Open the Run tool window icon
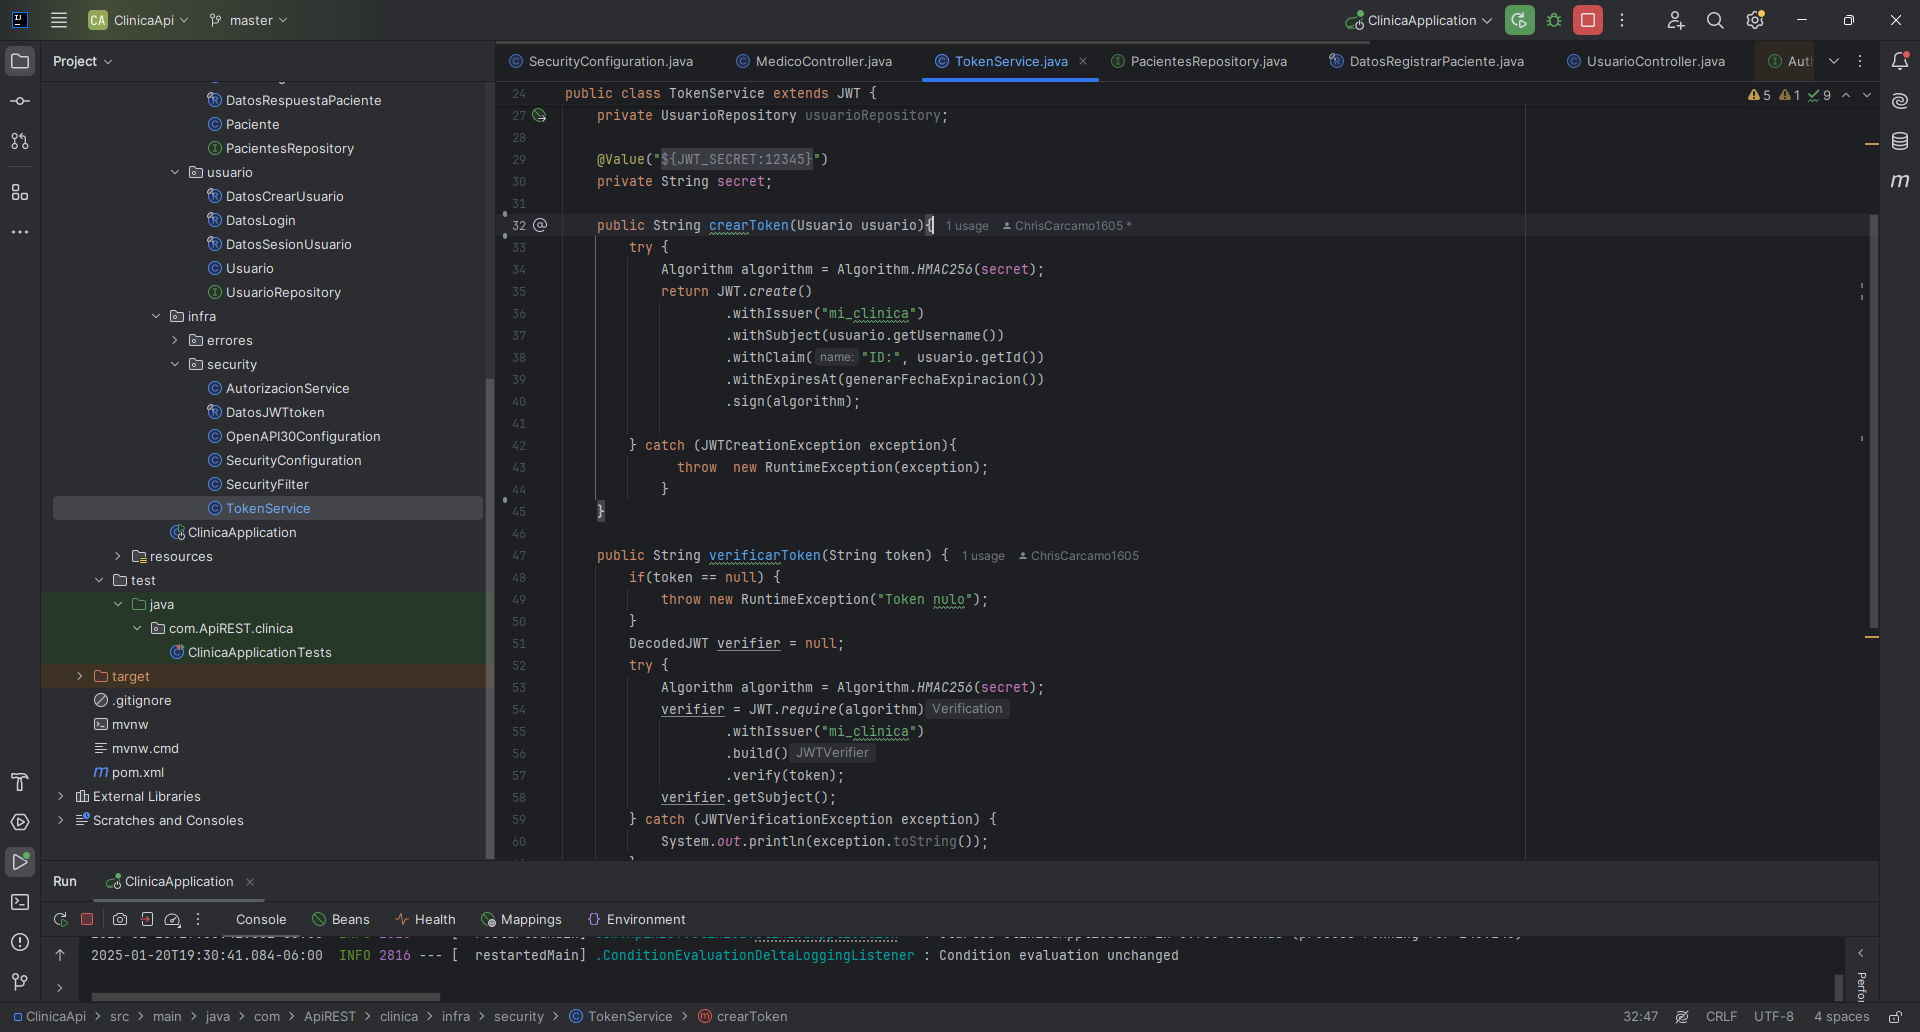The height and width of the screenshot is (1032, 1920). 20,861
